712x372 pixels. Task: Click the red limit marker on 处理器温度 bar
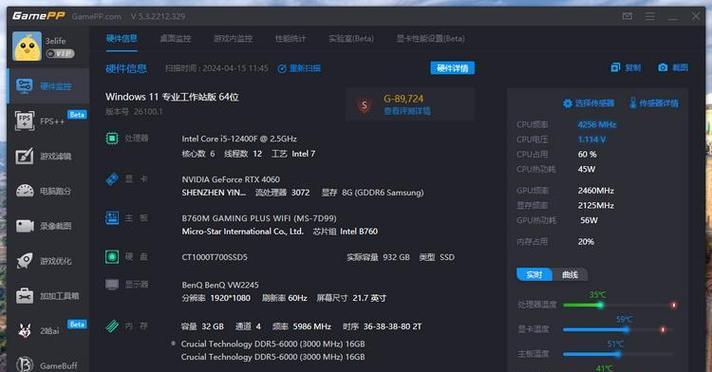(x=674, y=305)
